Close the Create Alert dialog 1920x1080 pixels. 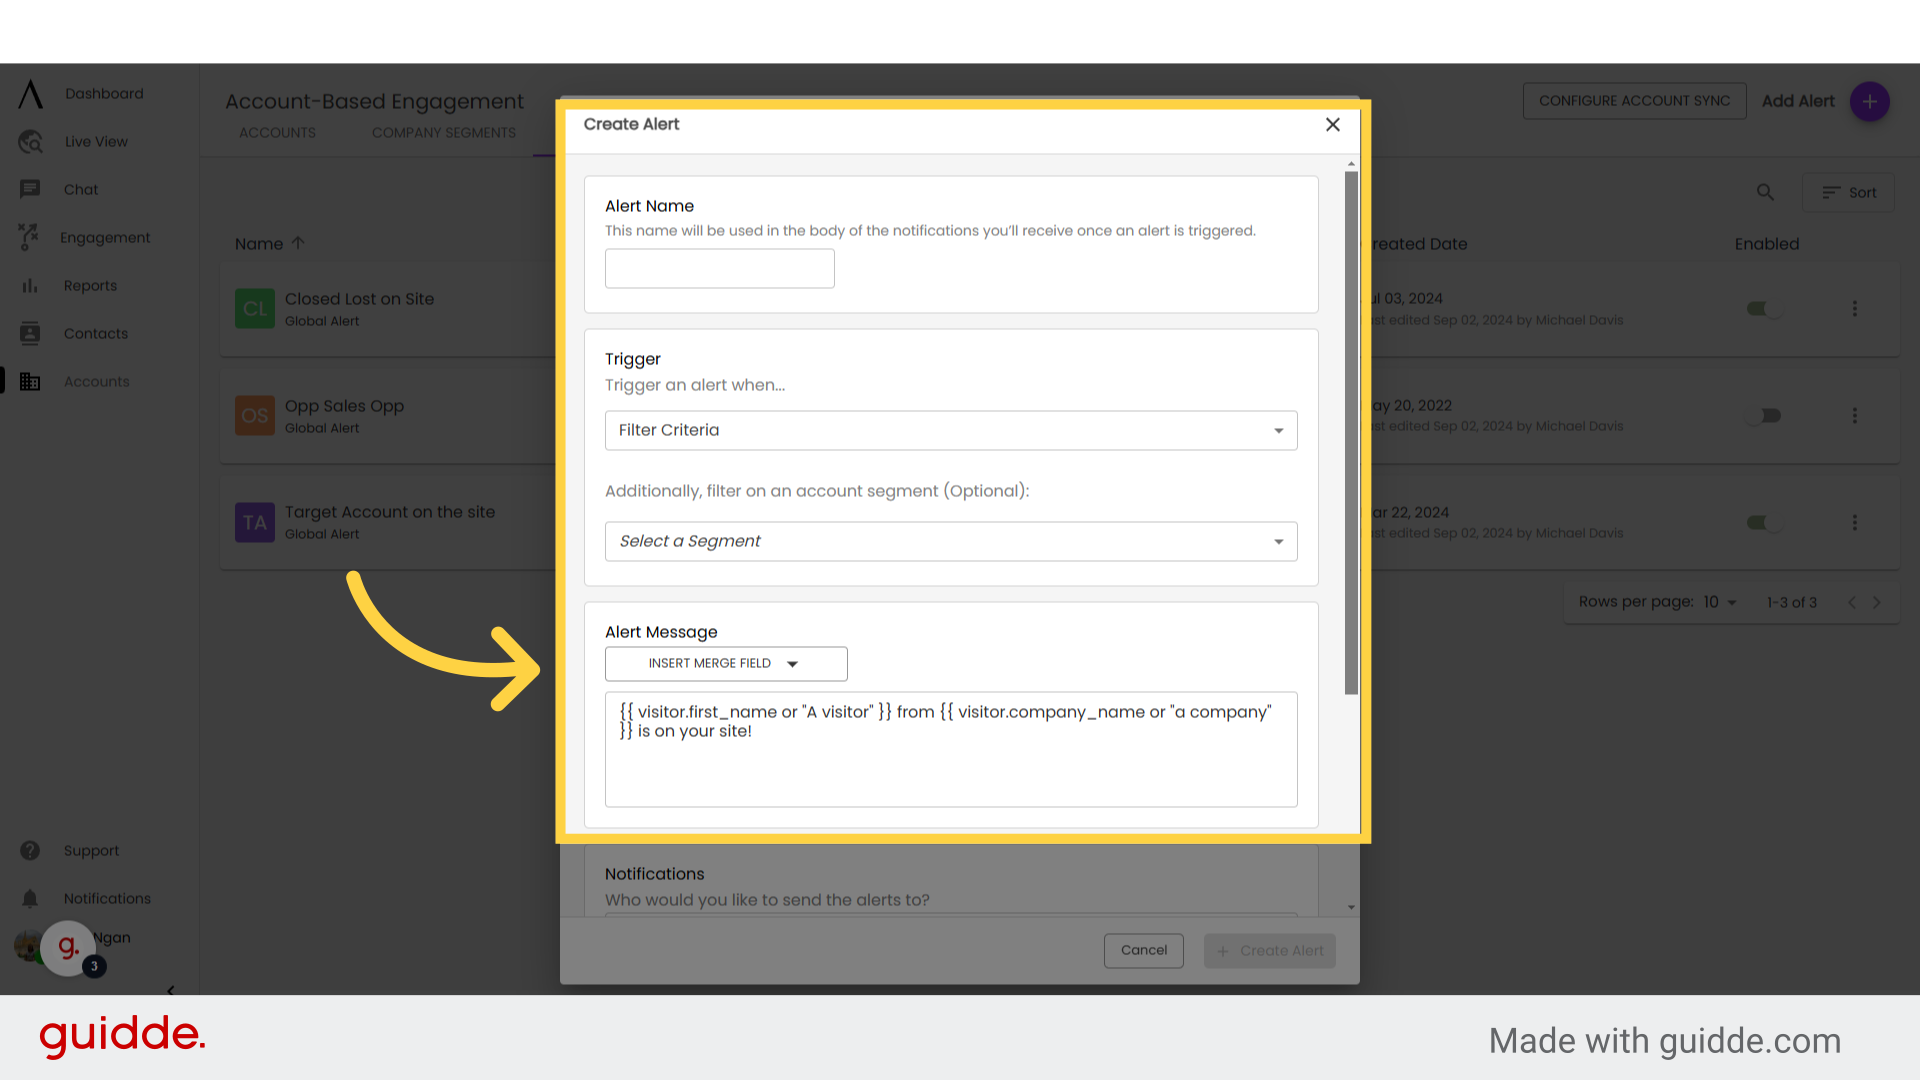[1332, 125]
